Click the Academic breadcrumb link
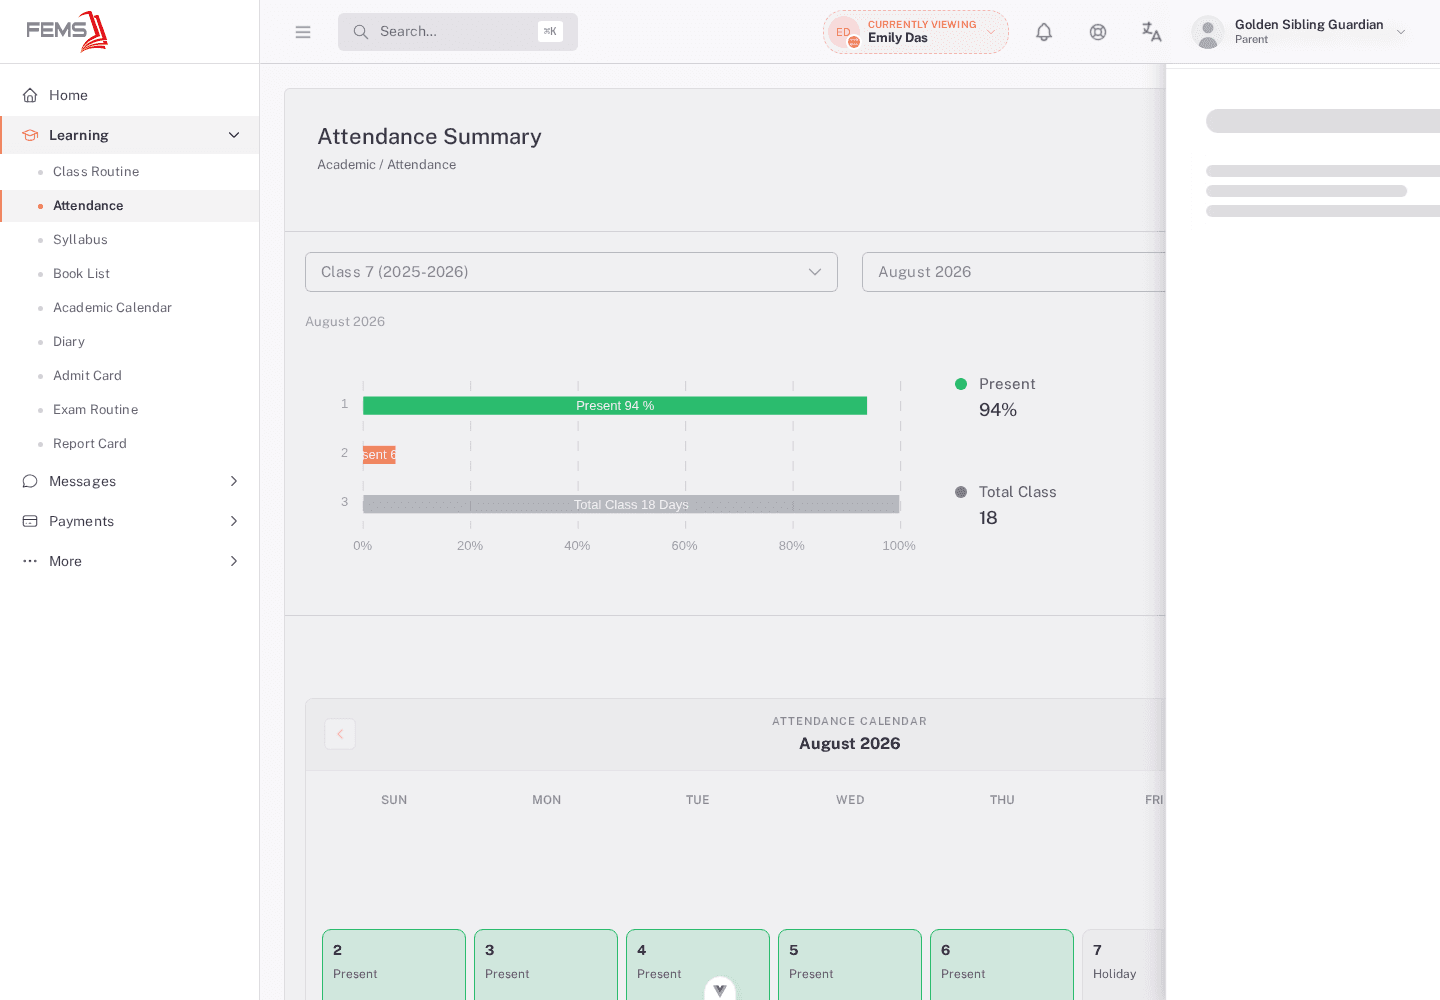Viewport: 1440px width, 1000px height. tap(346, 165)
